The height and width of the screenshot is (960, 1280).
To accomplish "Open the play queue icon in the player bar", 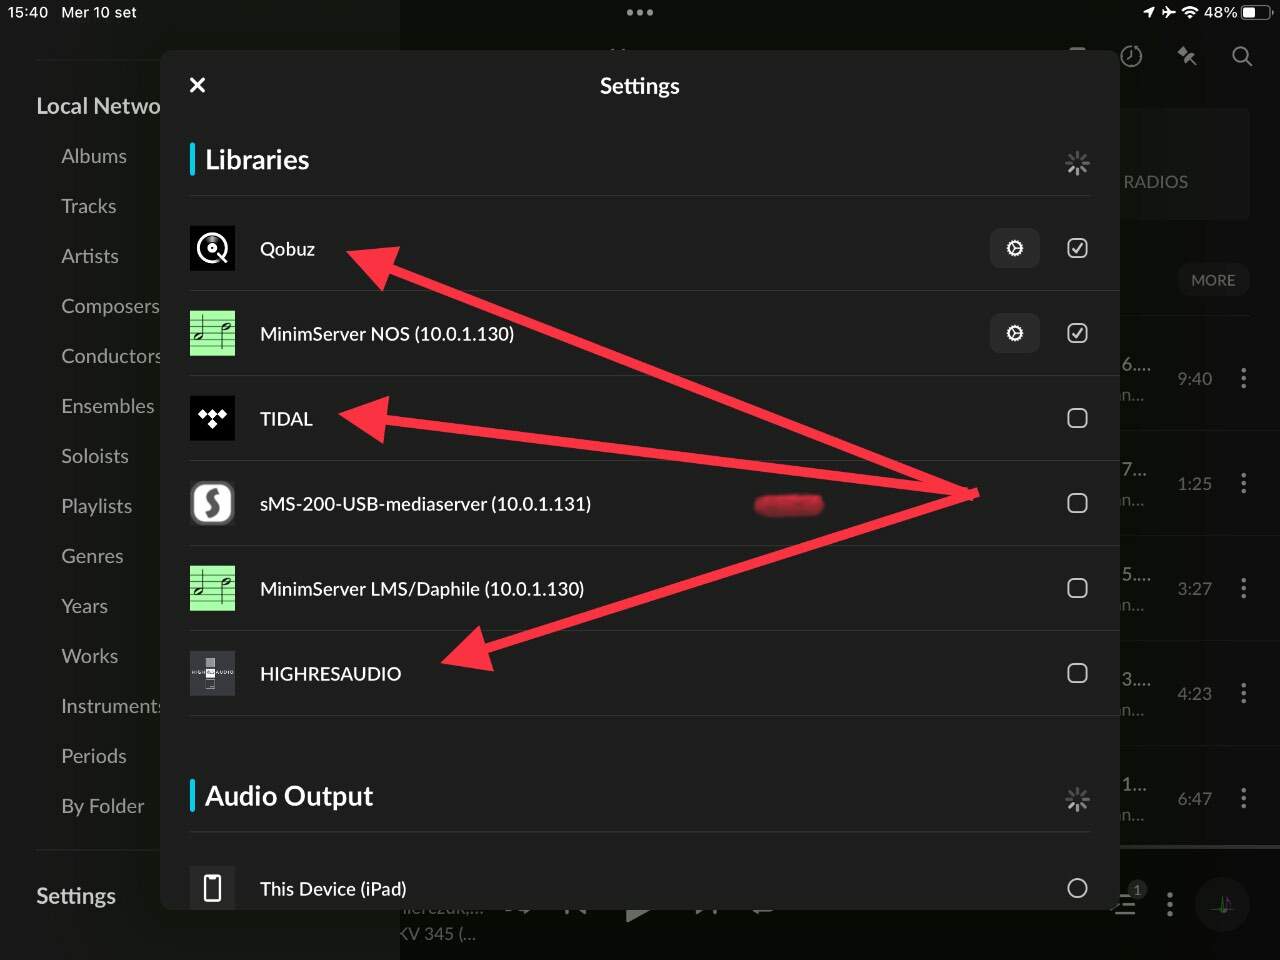I will (1127, 904).
